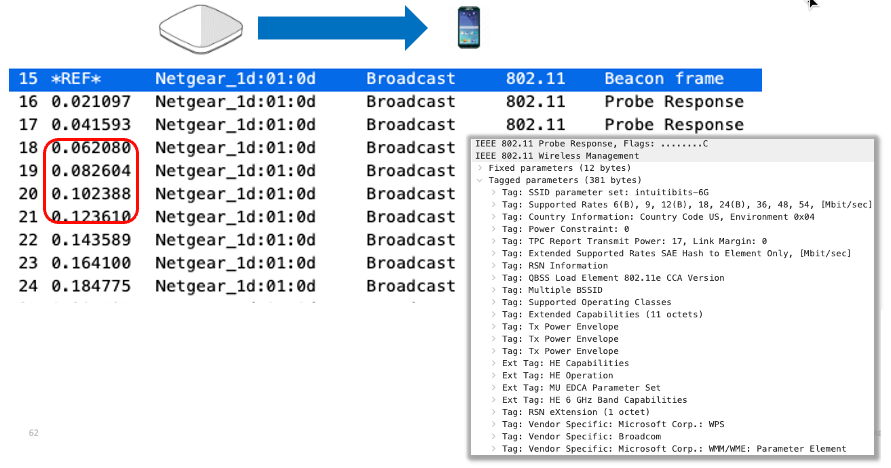
Task: Expand the HE Operation ext tag
Action: (494, 375)
